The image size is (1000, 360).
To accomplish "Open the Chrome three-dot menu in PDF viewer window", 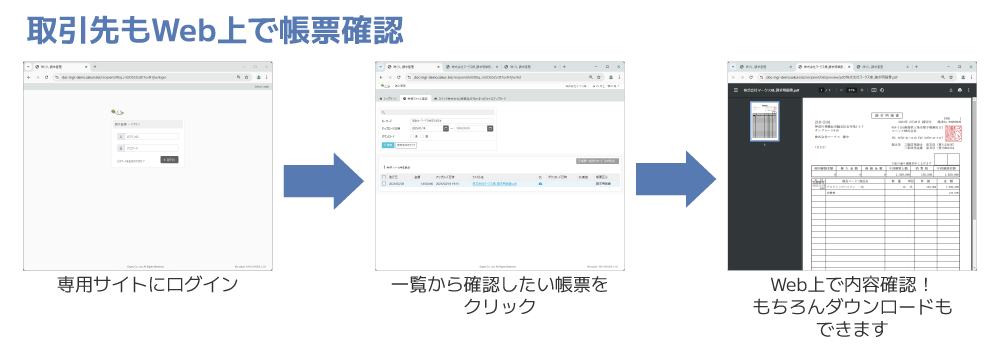I will pyautogui.click(x=971, y=77).
